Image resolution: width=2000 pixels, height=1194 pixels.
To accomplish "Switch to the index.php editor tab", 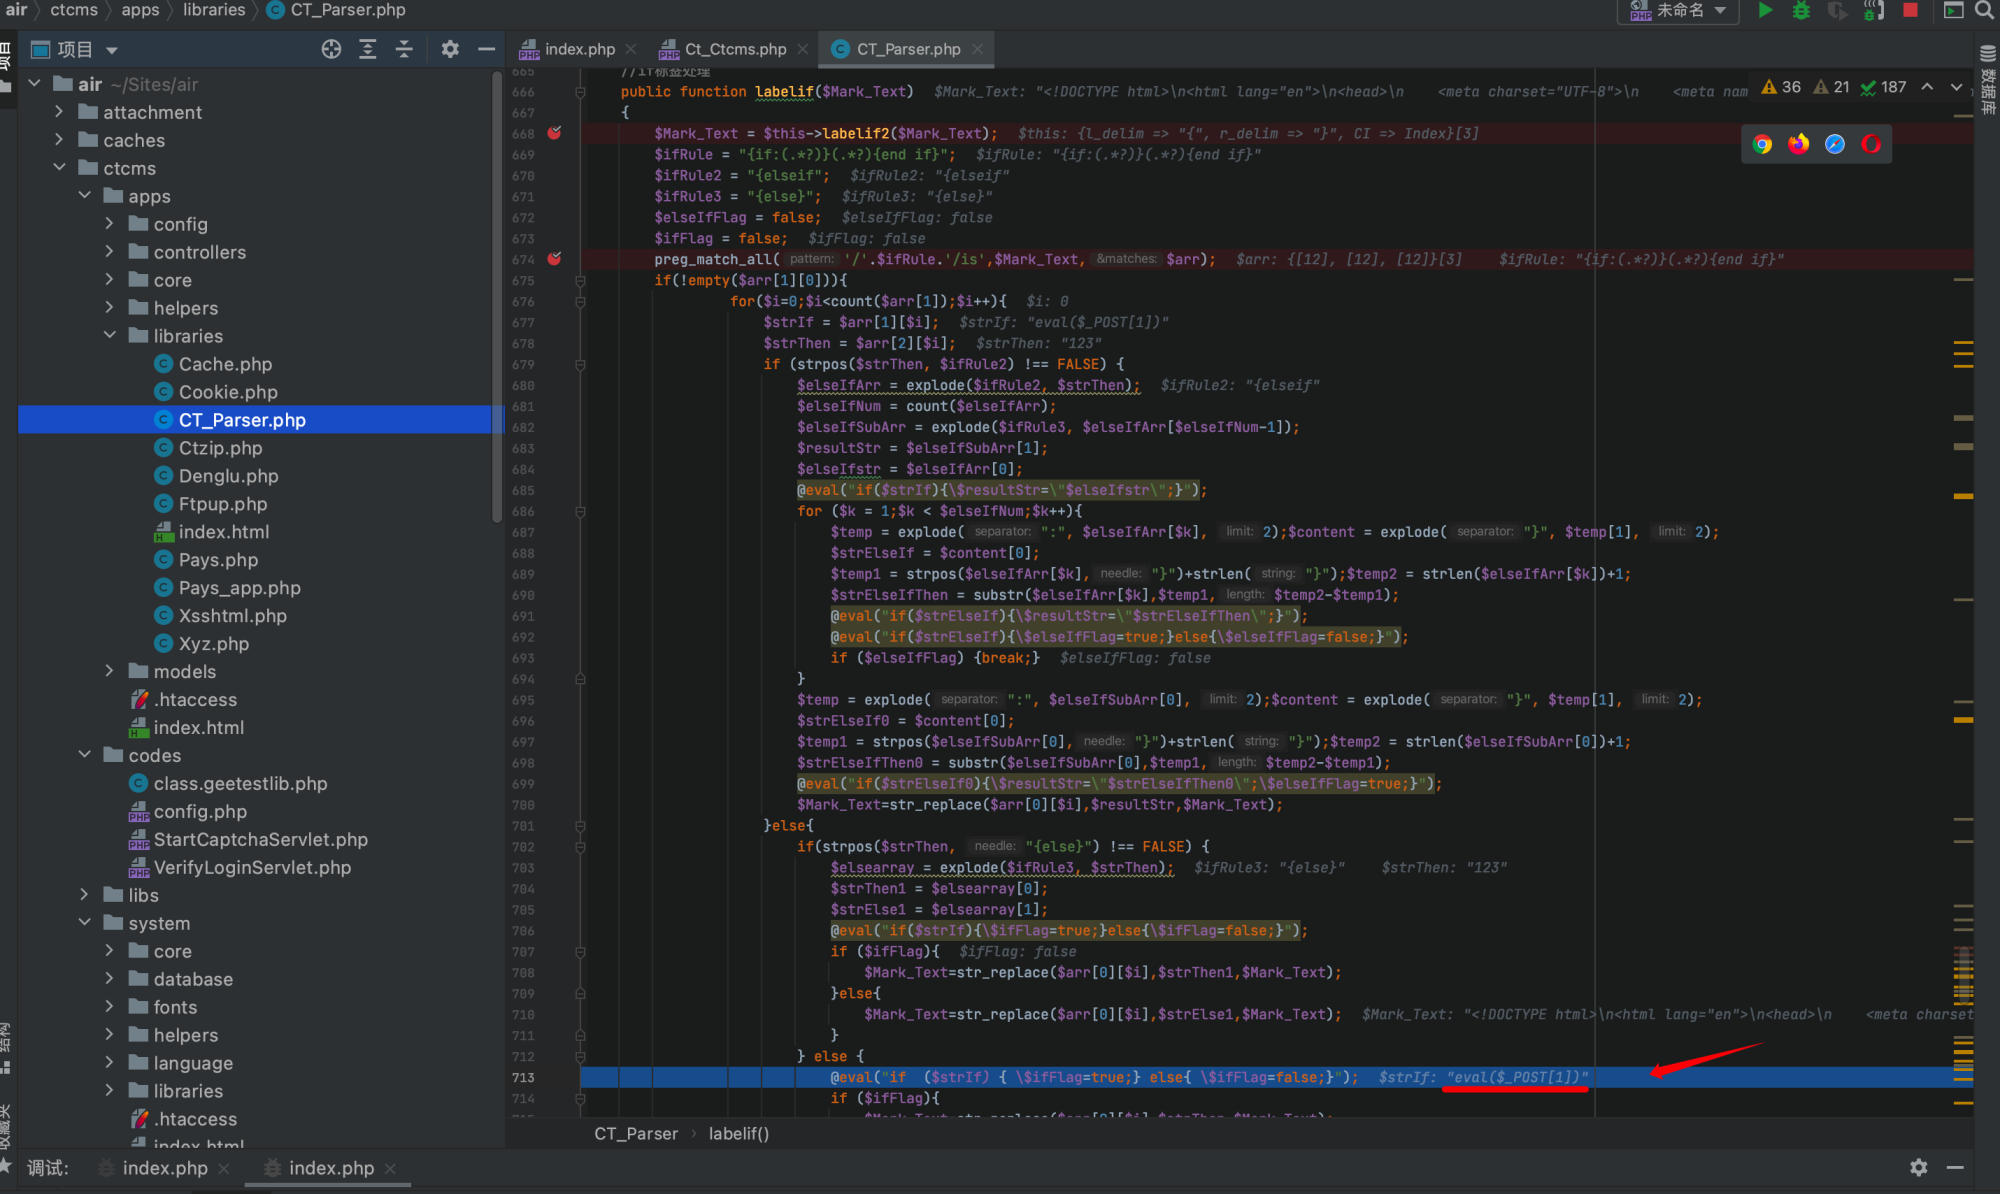I will point(579,49).
